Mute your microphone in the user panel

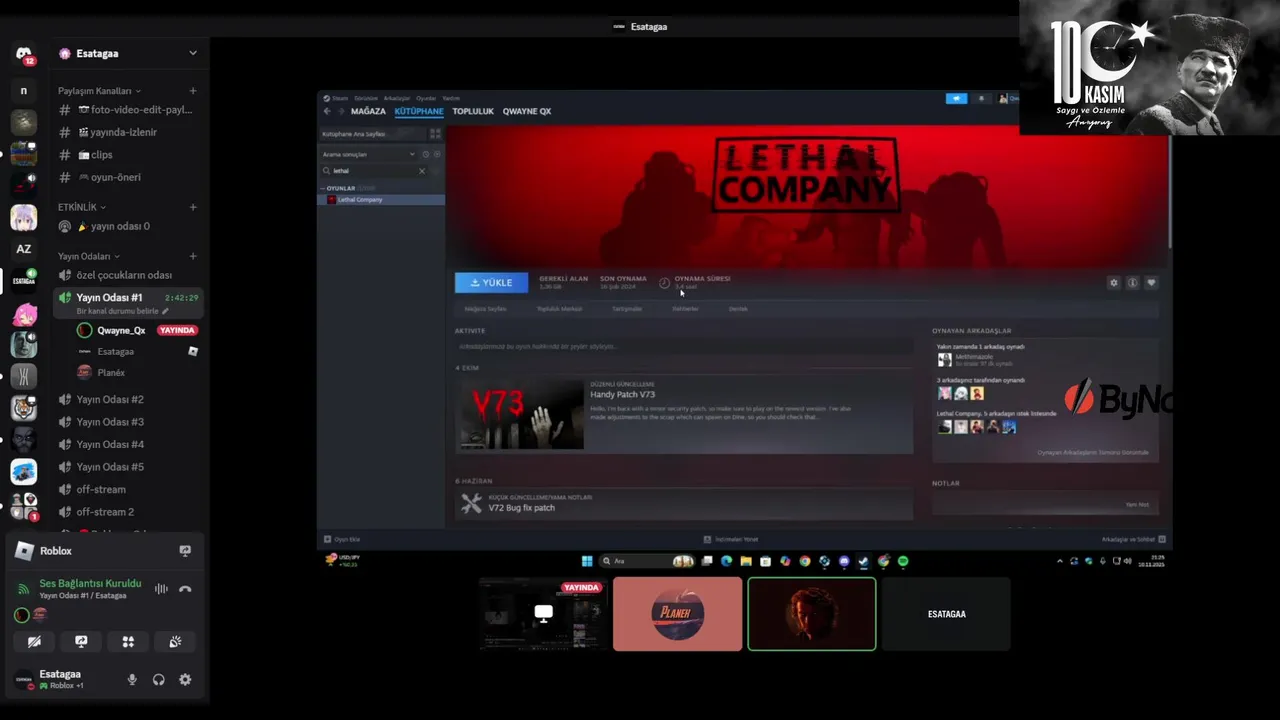click(132, 680)
